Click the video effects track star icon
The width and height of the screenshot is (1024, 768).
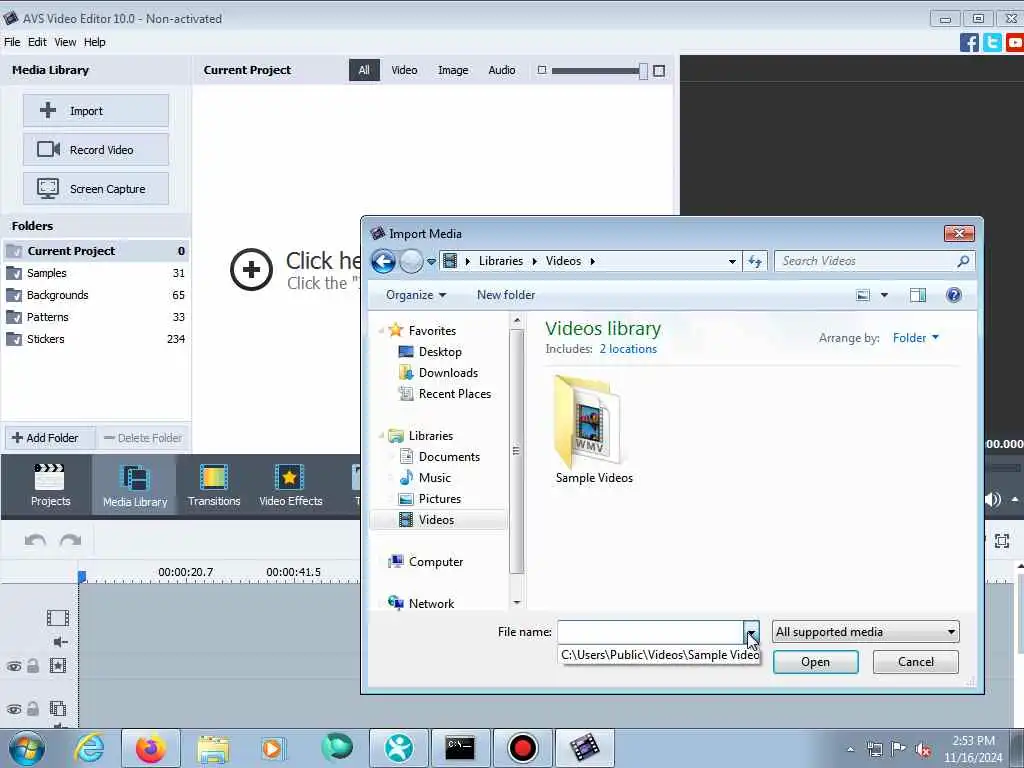(57, 665)
